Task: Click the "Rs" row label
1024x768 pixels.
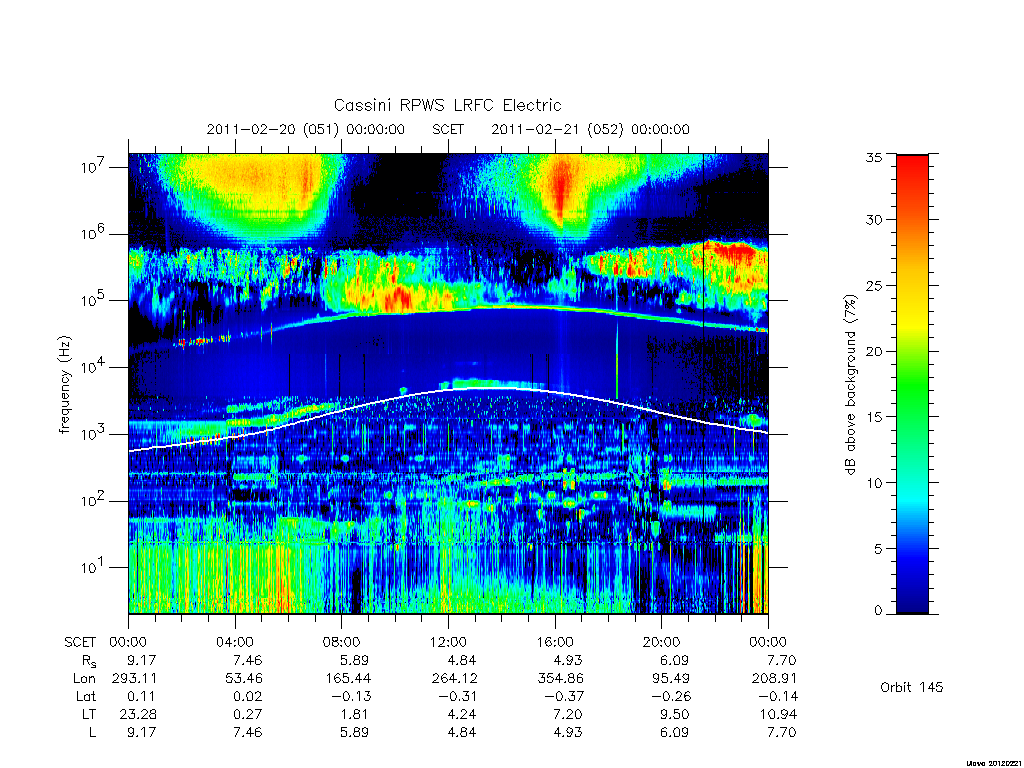Action: tap(88, 661)
